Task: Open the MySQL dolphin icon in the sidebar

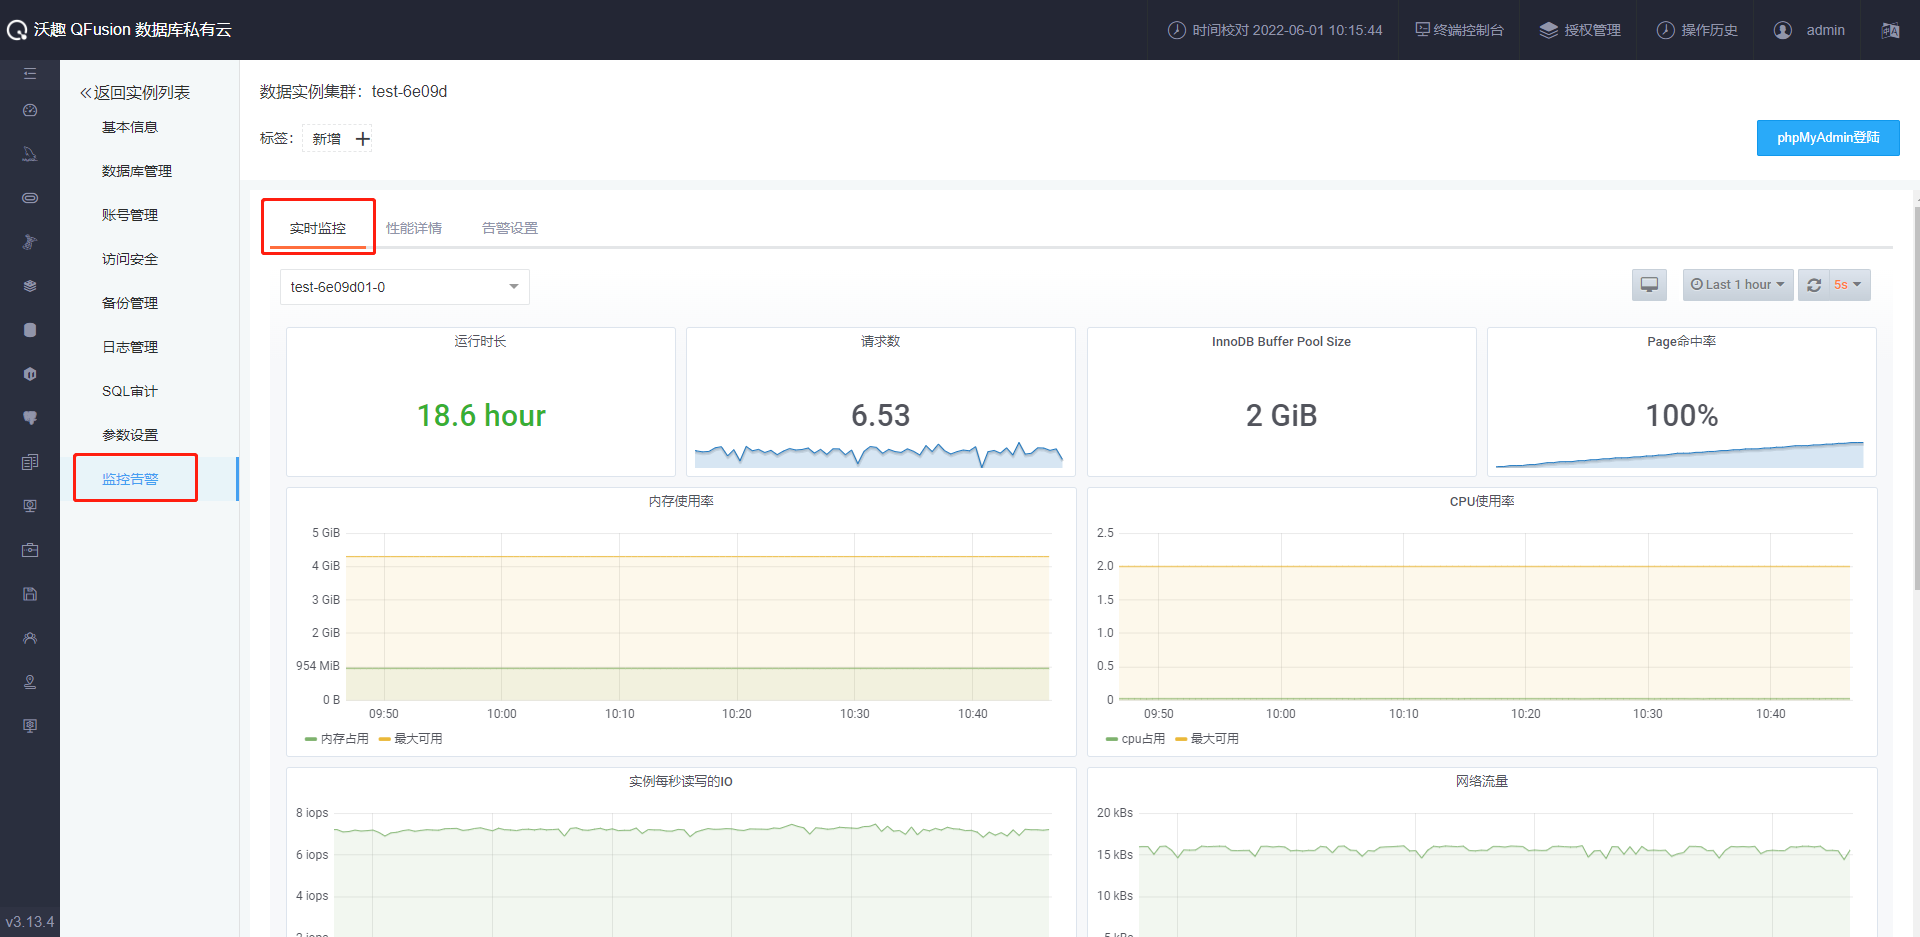Action: pyautogui.click(x=30, y=154)
